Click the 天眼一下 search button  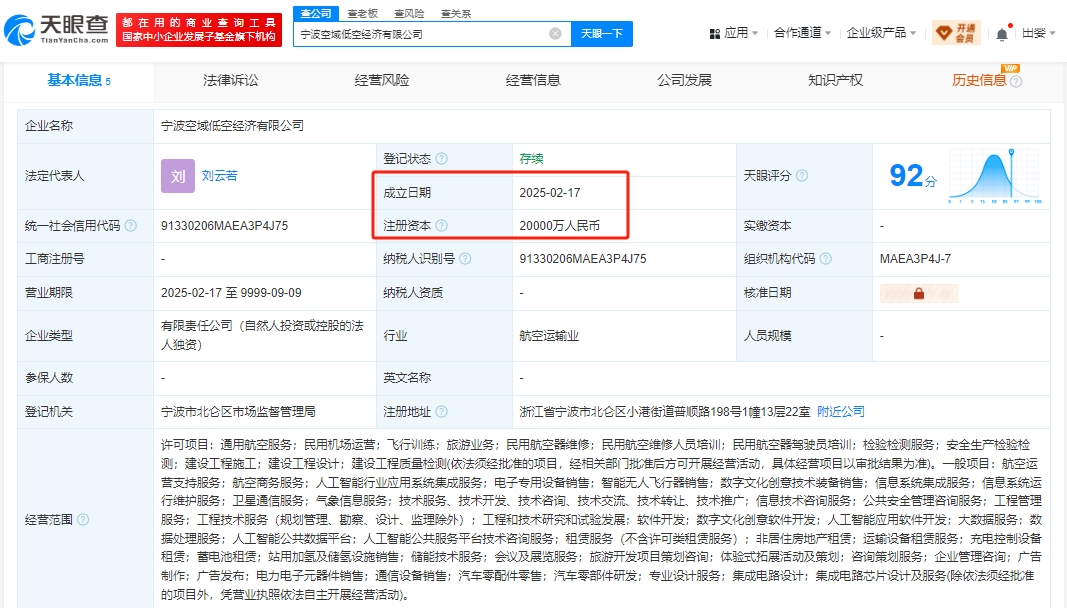tap(602, 33)
